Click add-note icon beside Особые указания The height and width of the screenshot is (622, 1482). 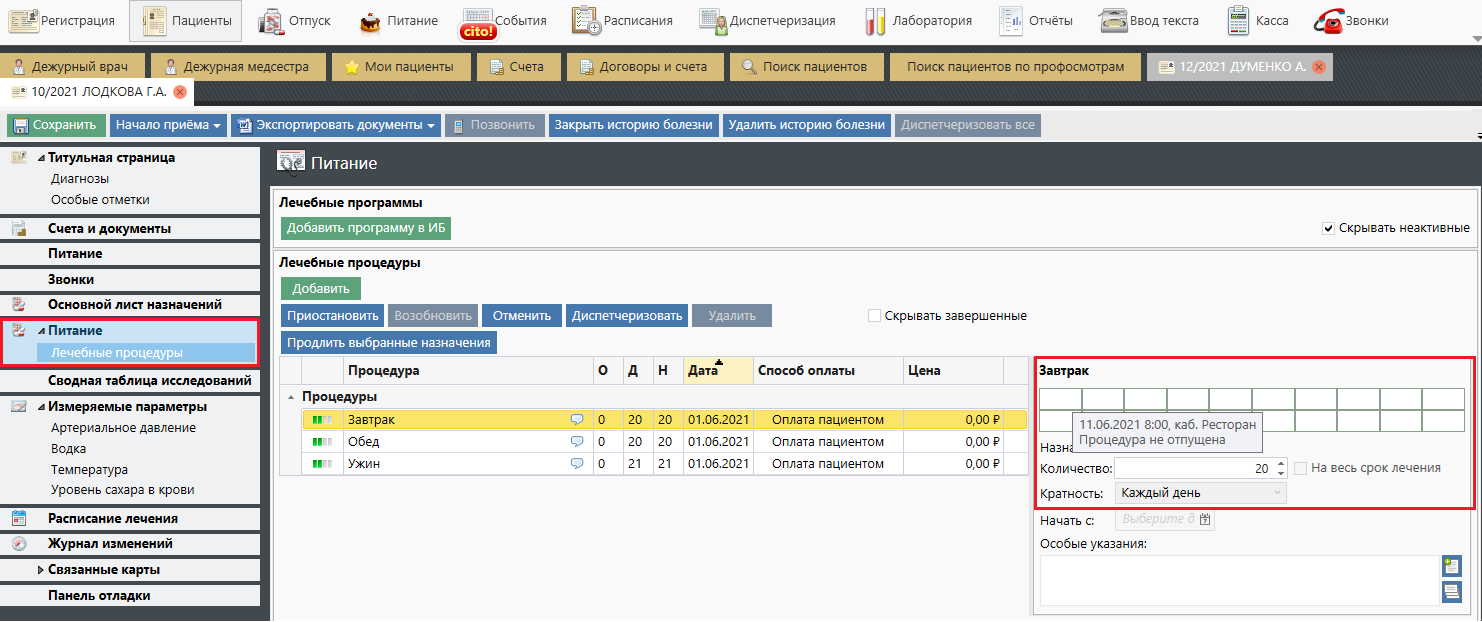(x=1451, y=566)
